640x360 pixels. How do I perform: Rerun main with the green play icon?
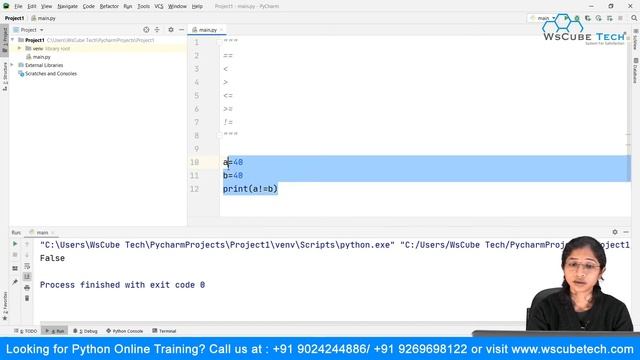click(x=15, y=244)
